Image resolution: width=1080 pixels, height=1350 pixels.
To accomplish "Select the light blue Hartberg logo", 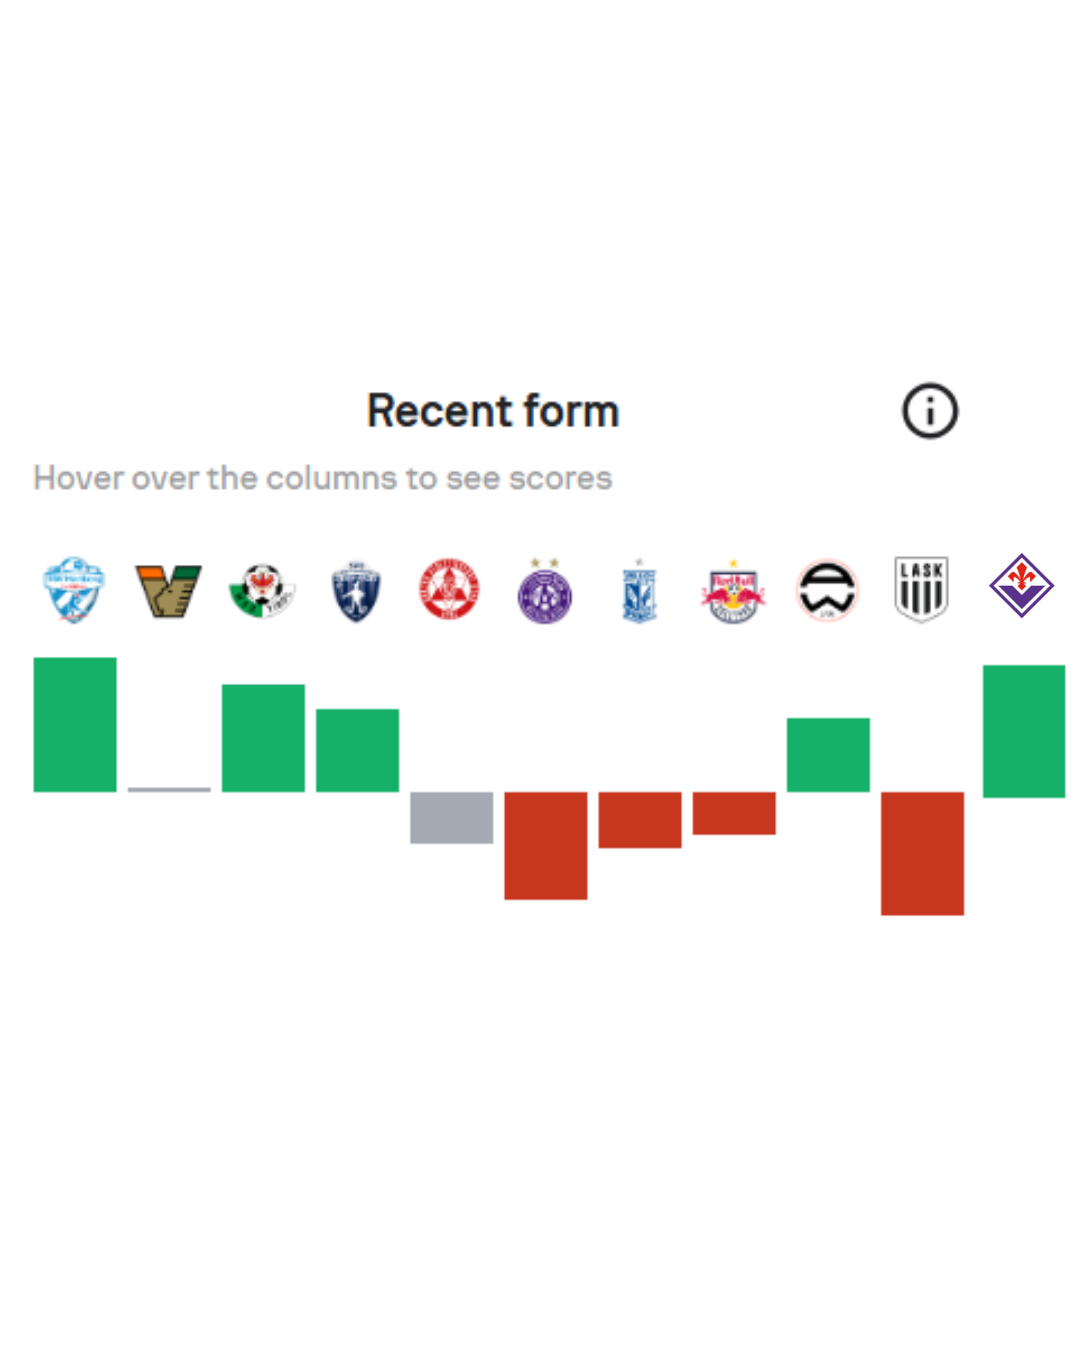I will point(74,590).
